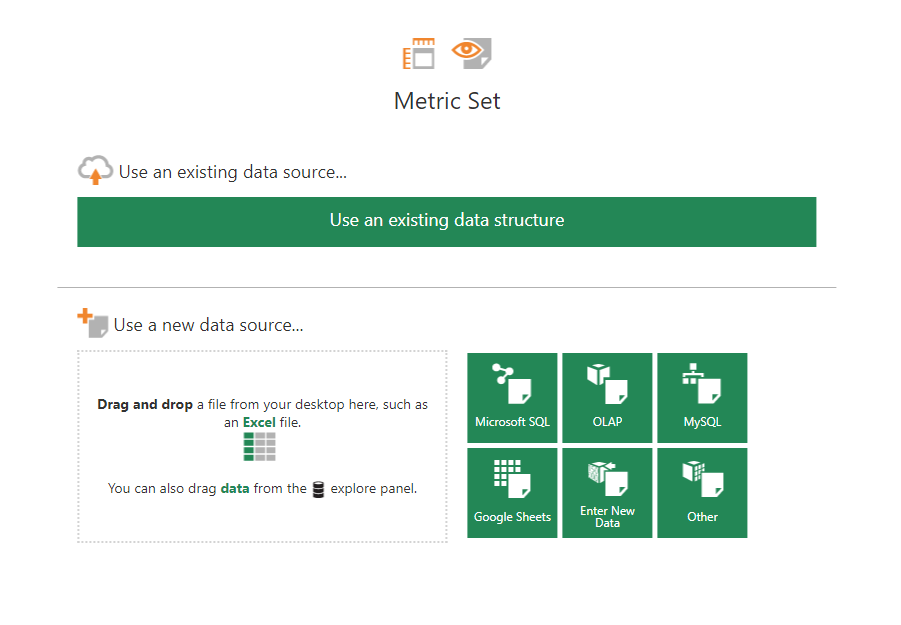Choose the OLAP data source tile

pos(607,398)
